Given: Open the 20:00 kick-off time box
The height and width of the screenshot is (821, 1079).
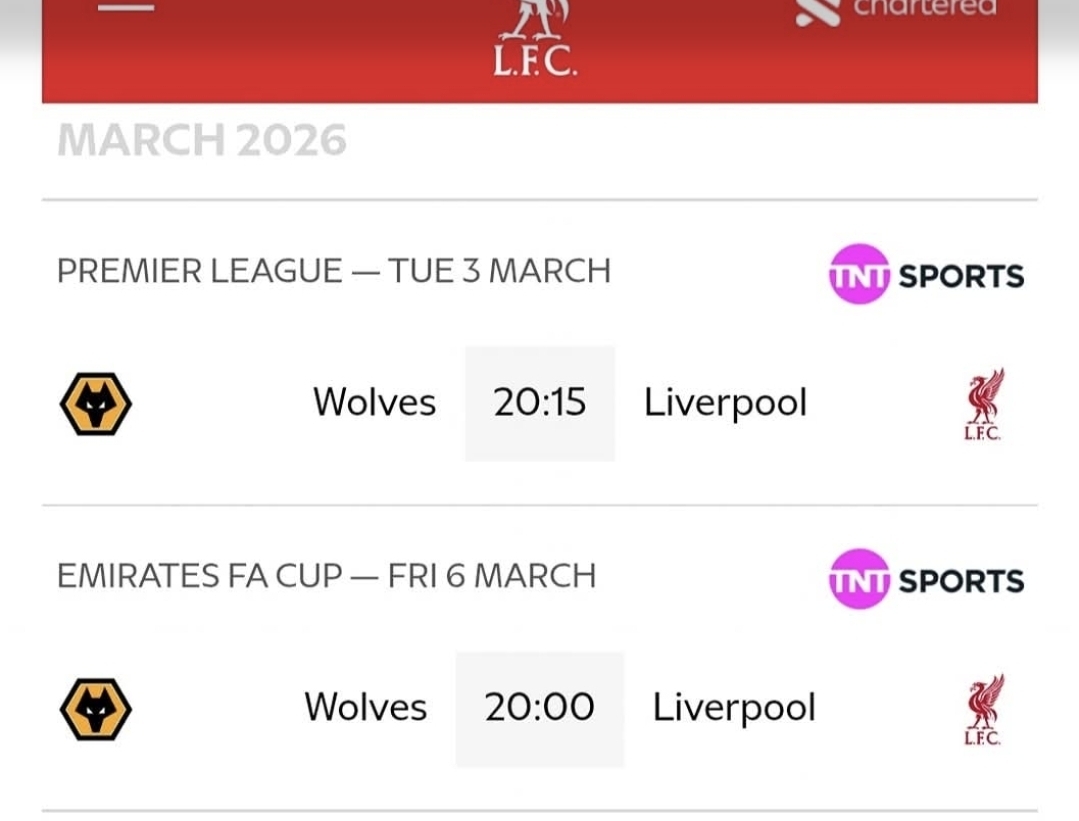Looking at the screenshot, I should pos(540,709).
